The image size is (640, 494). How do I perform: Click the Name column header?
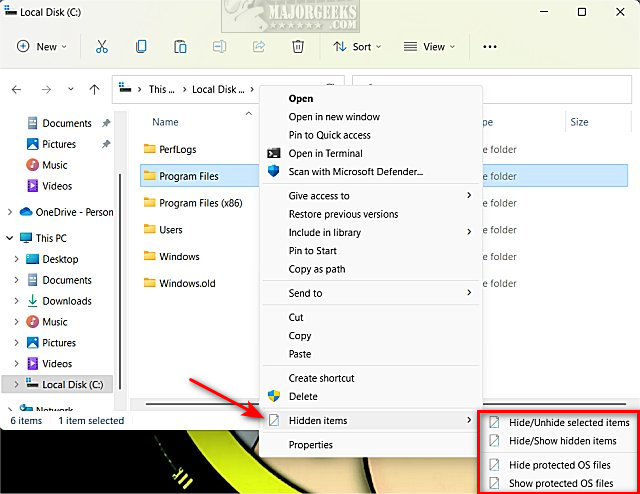point(166,122)
